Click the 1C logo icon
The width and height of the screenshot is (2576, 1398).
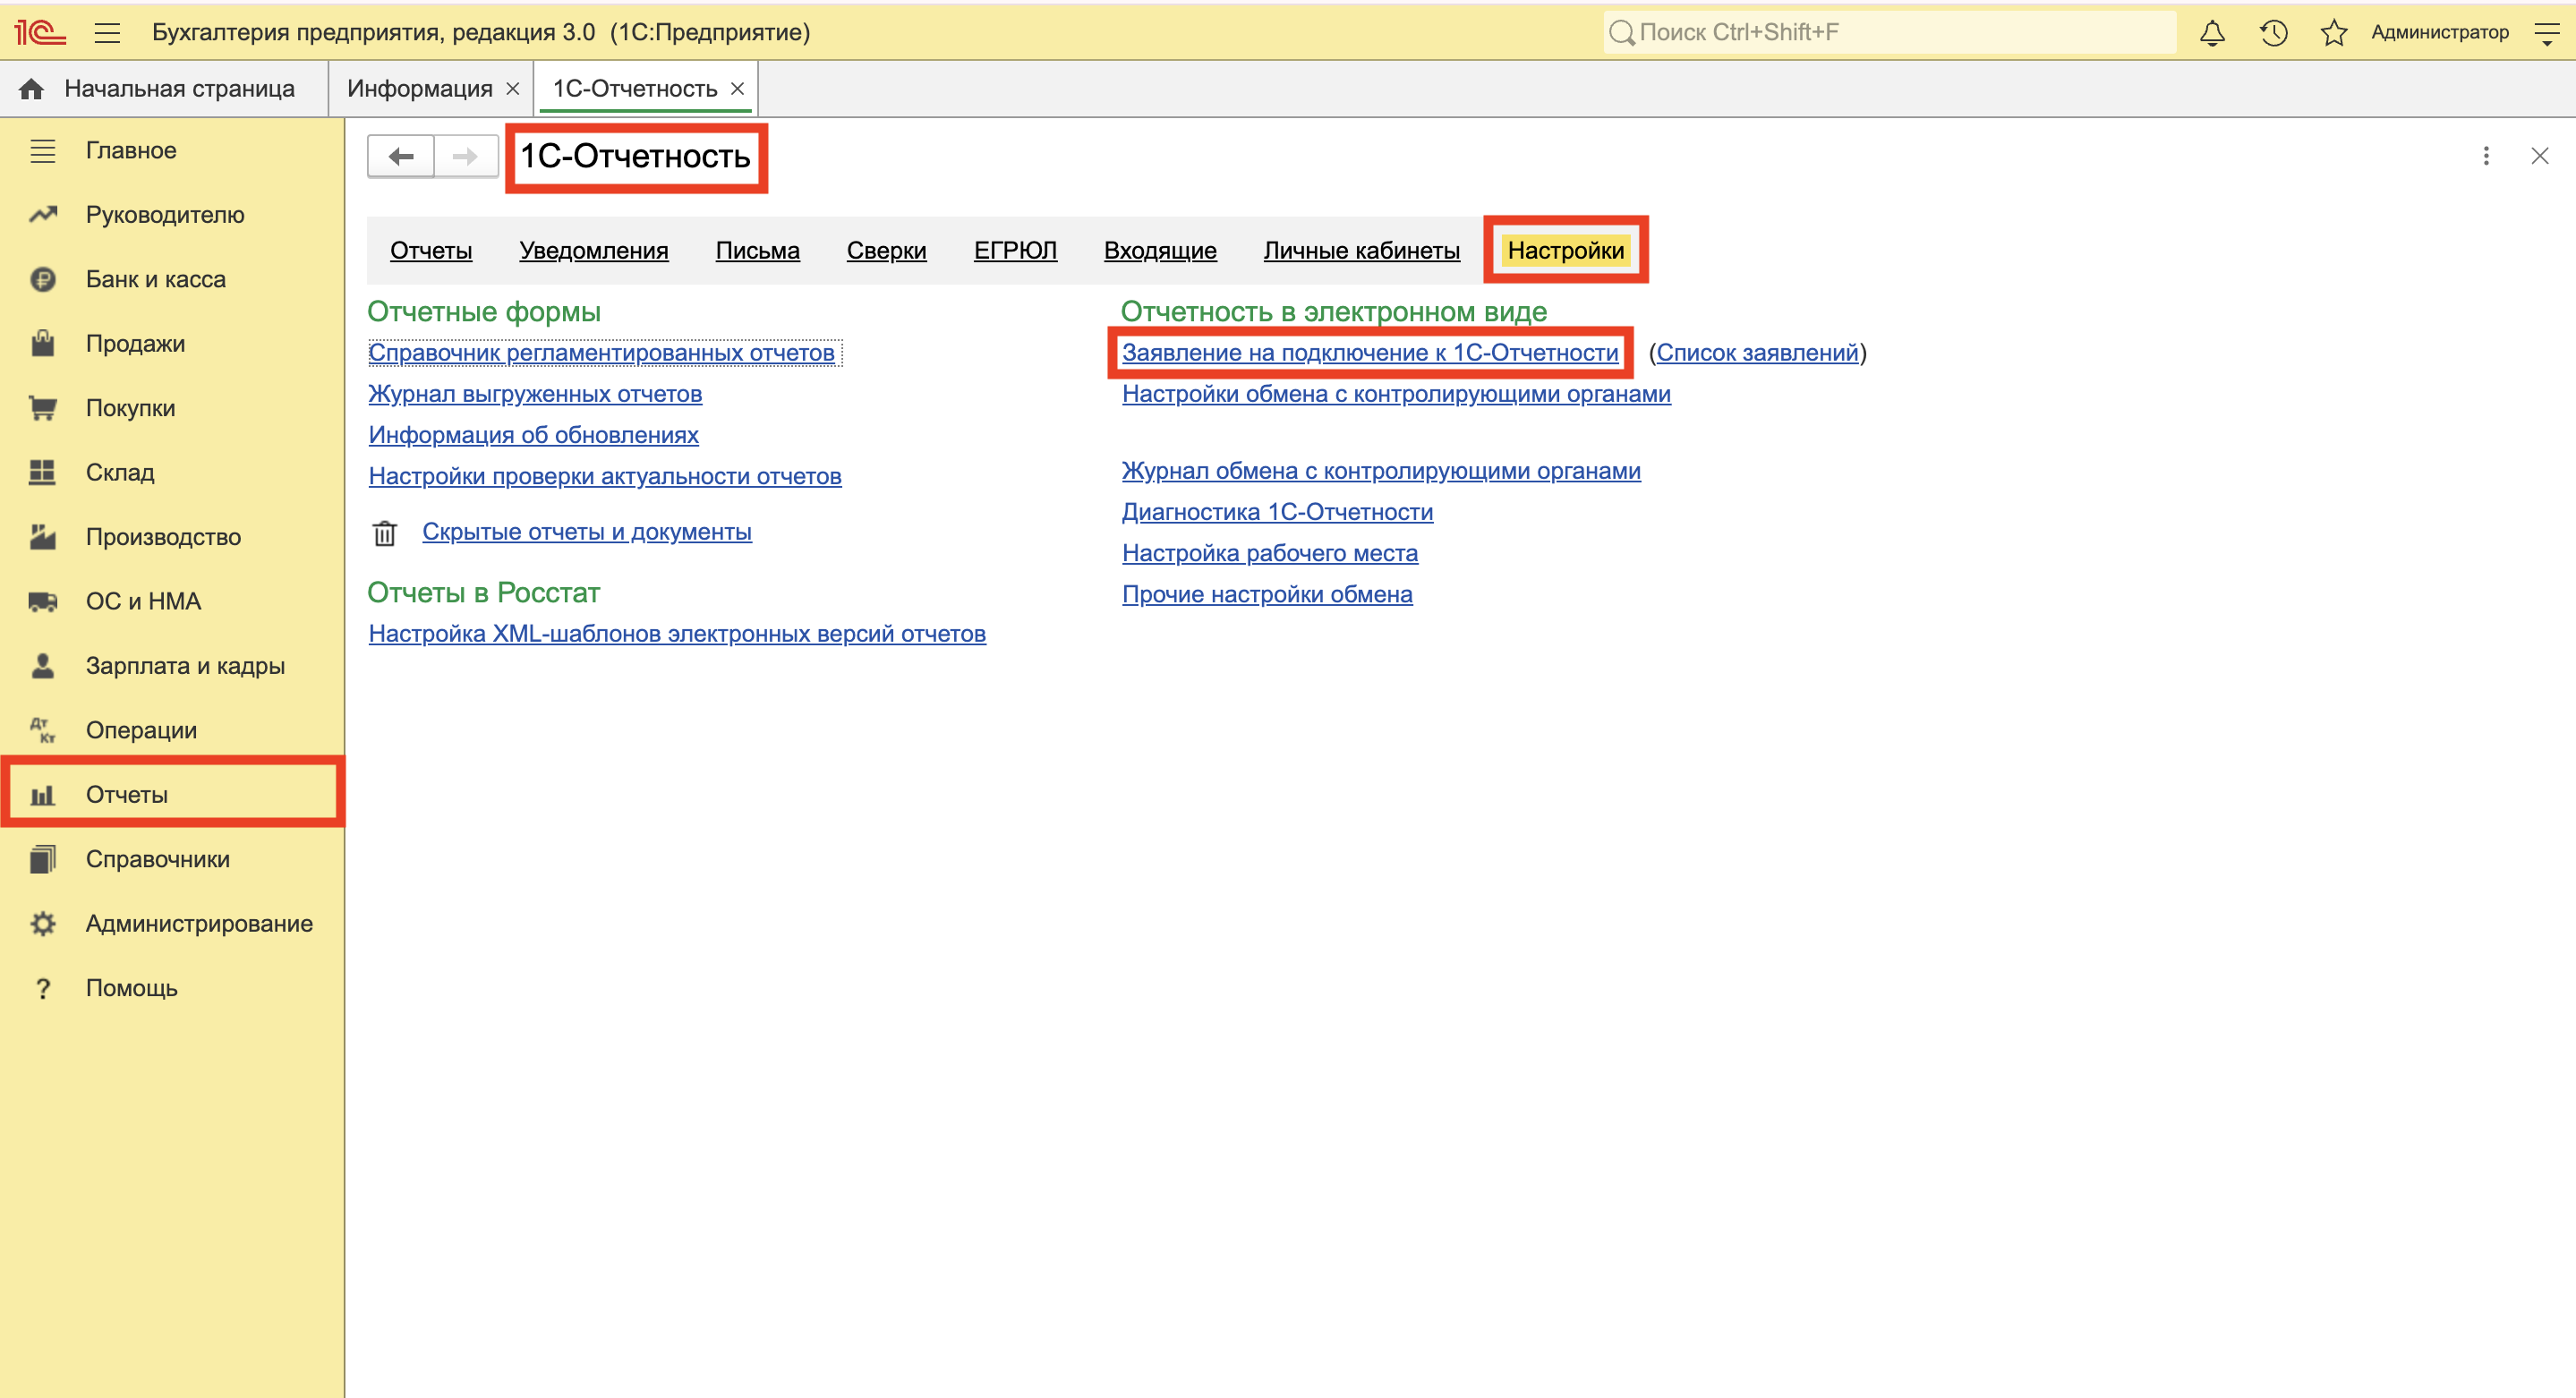(40, 32)
